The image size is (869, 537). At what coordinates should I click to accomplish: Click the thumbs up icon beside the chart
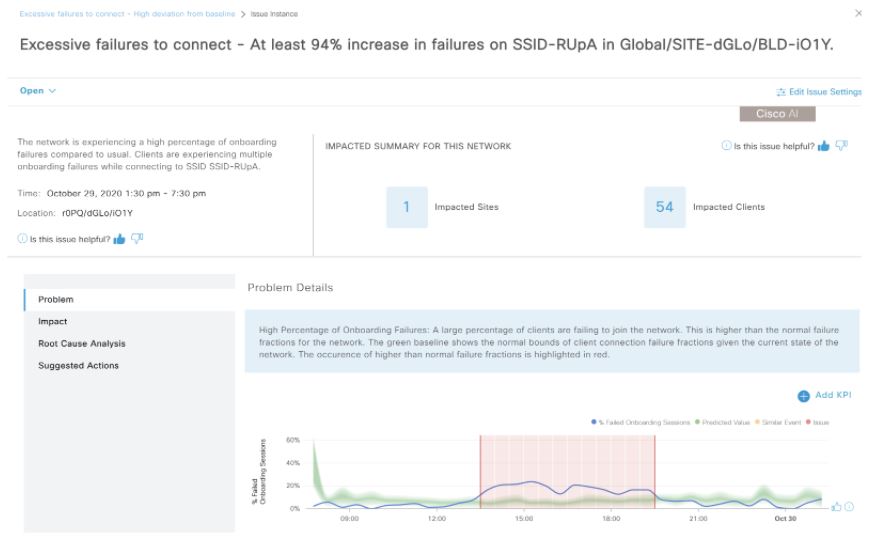pyautogui.click(x=836, y=506)
